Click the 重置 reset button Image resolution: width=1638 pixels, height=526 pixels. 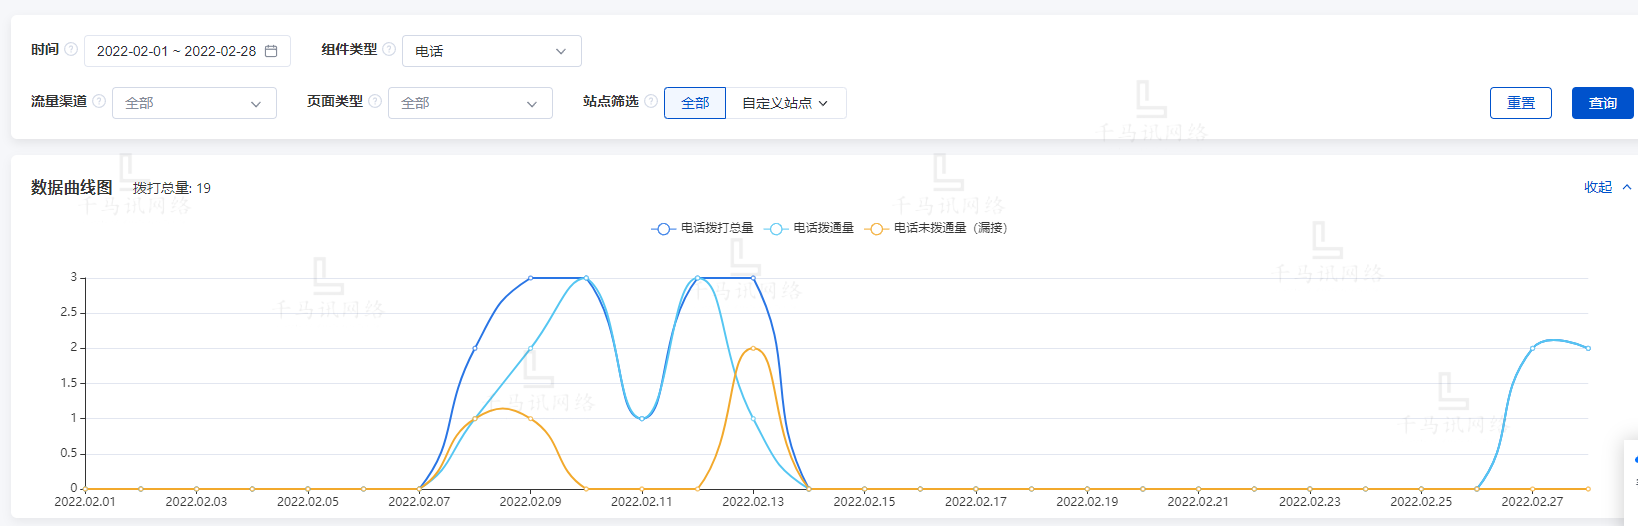(1520, 103)
